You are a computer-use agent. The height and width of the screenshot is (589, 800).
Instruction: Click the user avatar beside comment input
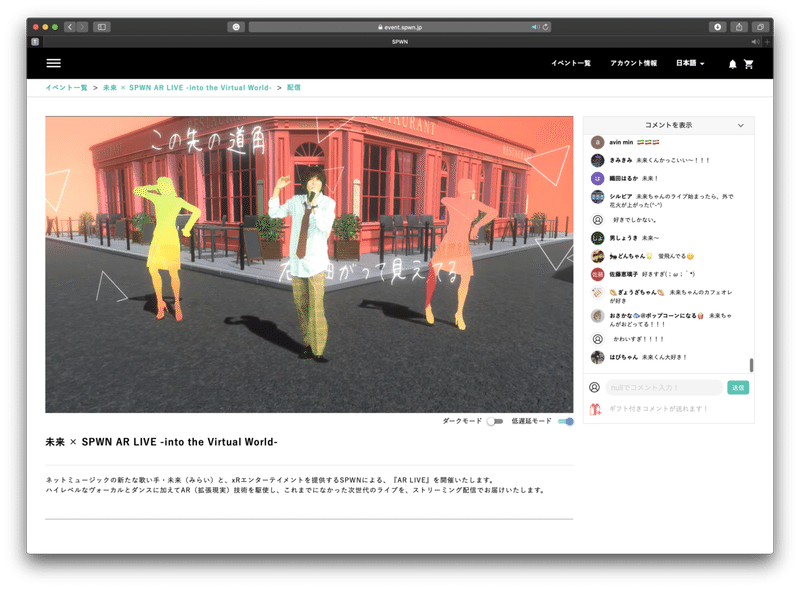594,387
